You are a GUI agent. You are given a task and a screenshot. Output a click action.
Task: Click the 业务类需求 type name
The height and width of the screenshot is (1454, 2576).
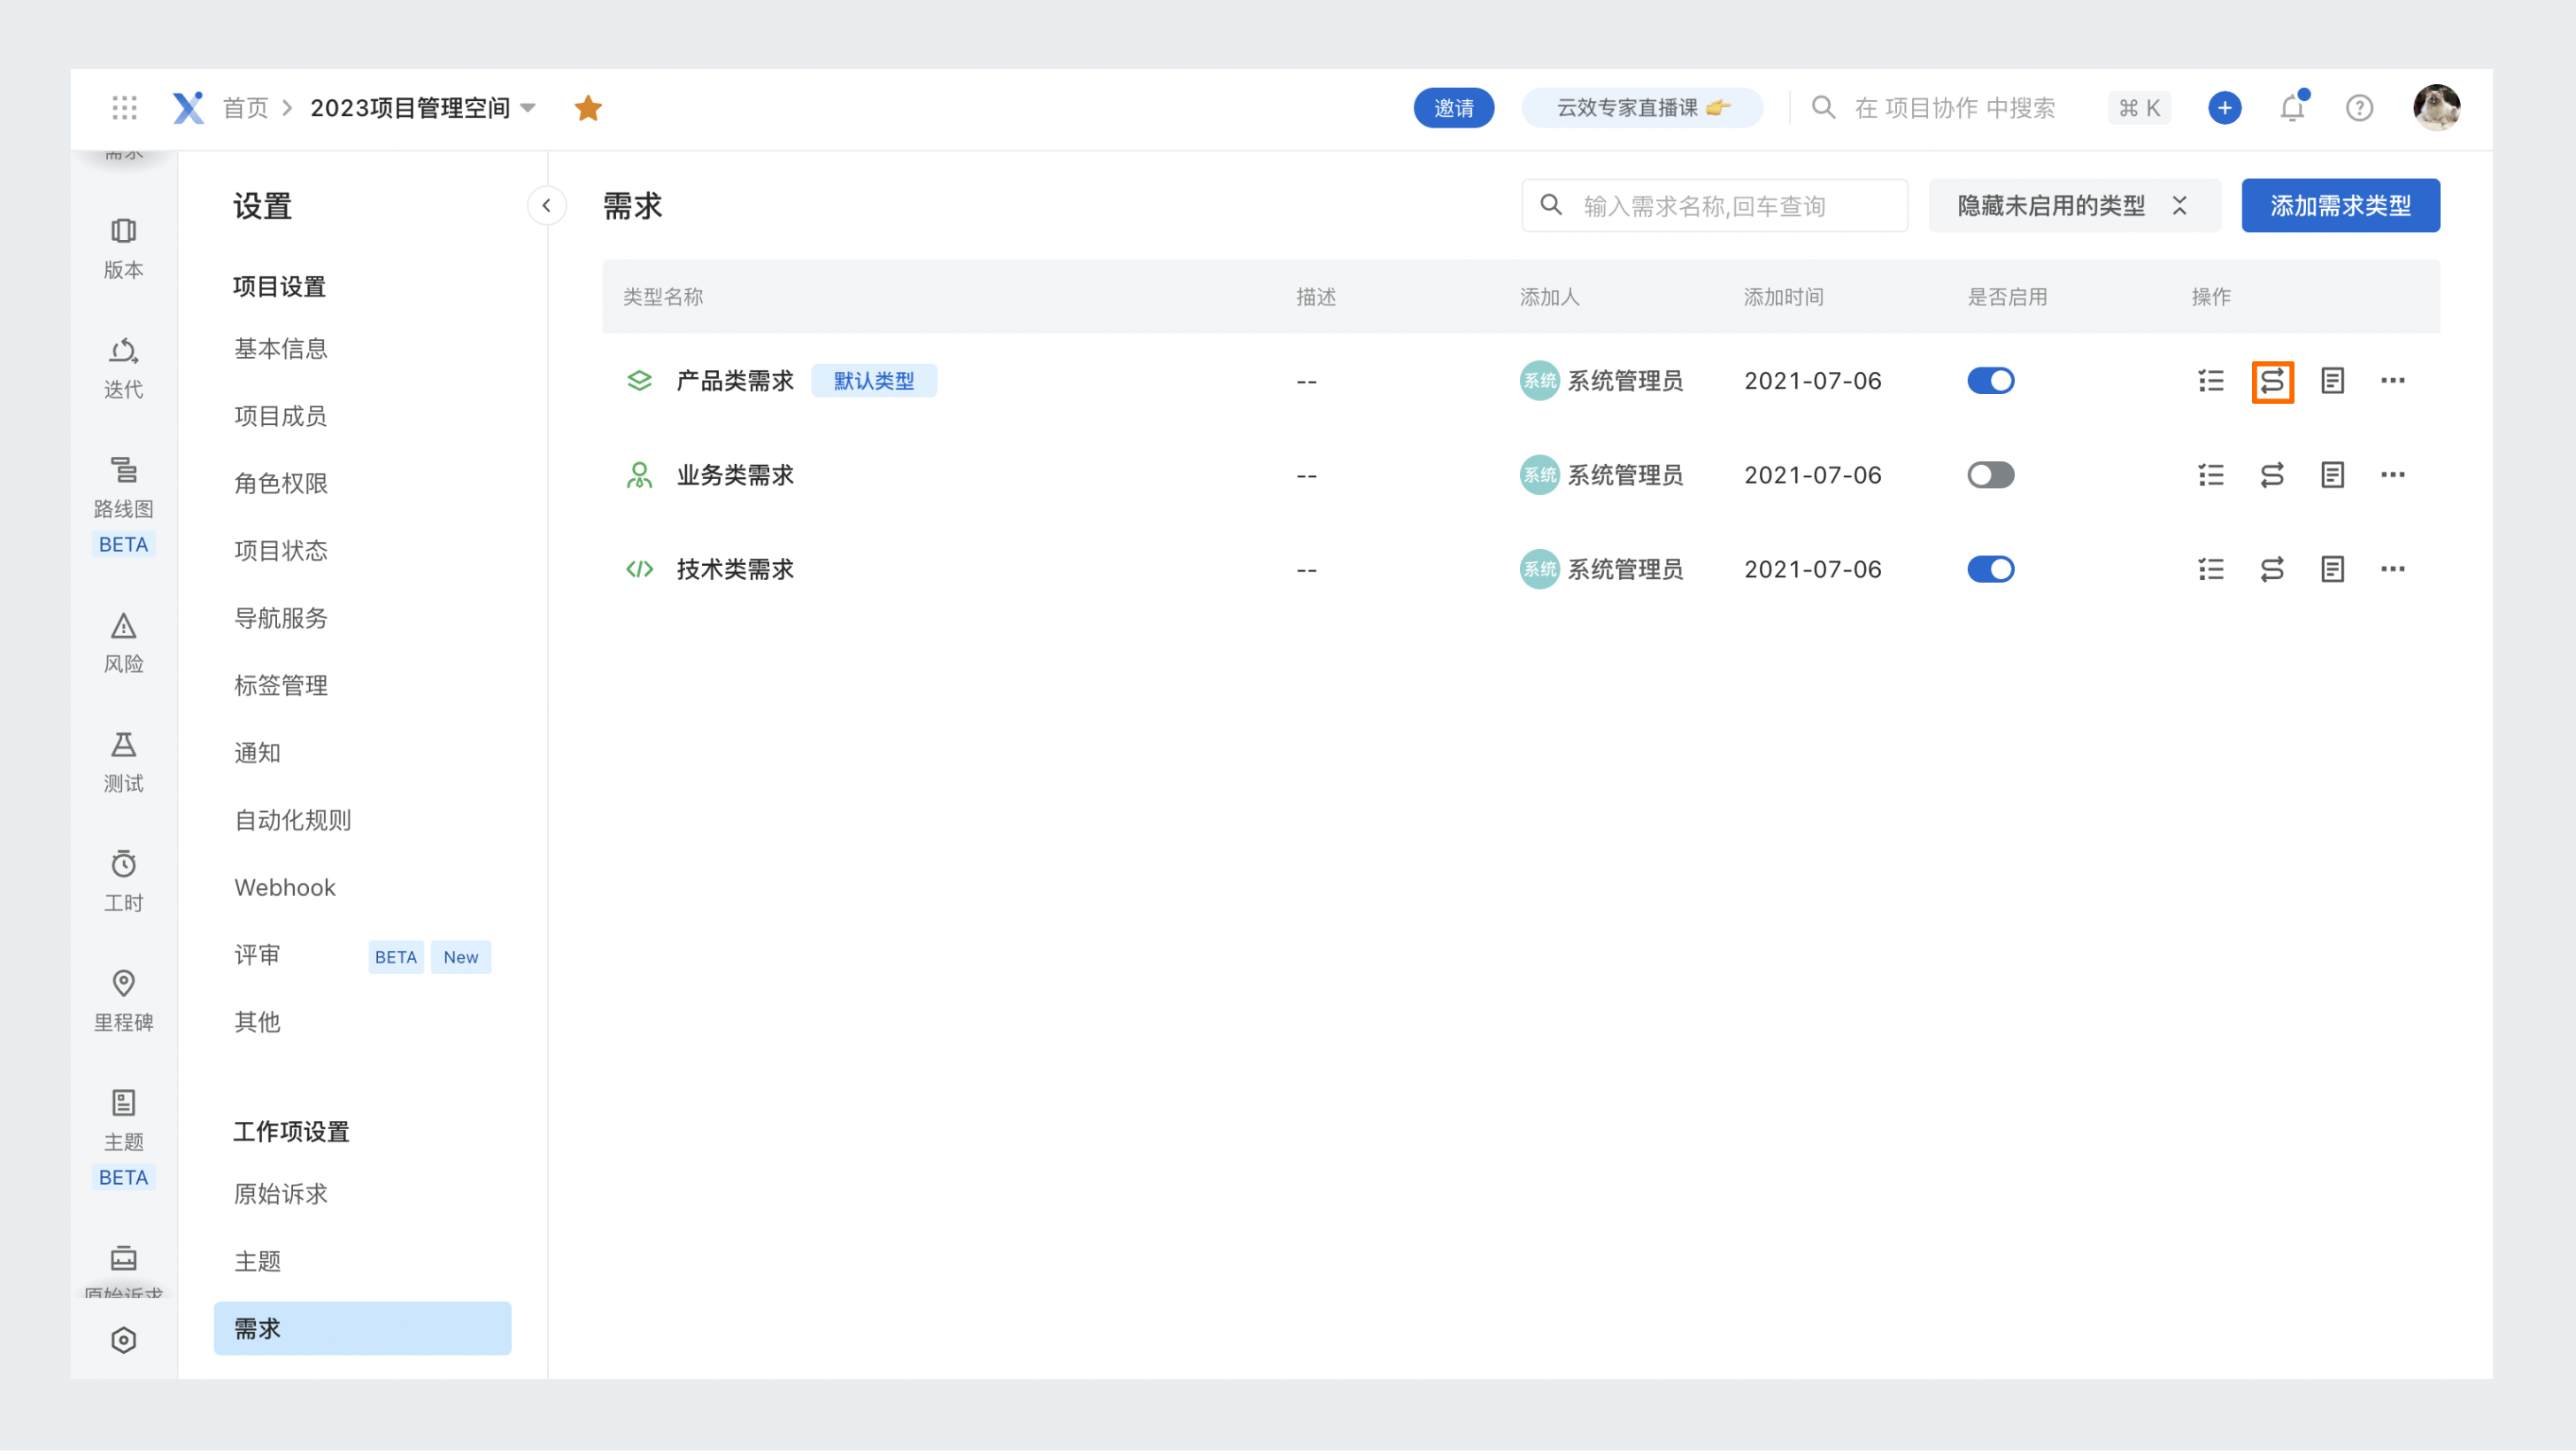[735, 475]
